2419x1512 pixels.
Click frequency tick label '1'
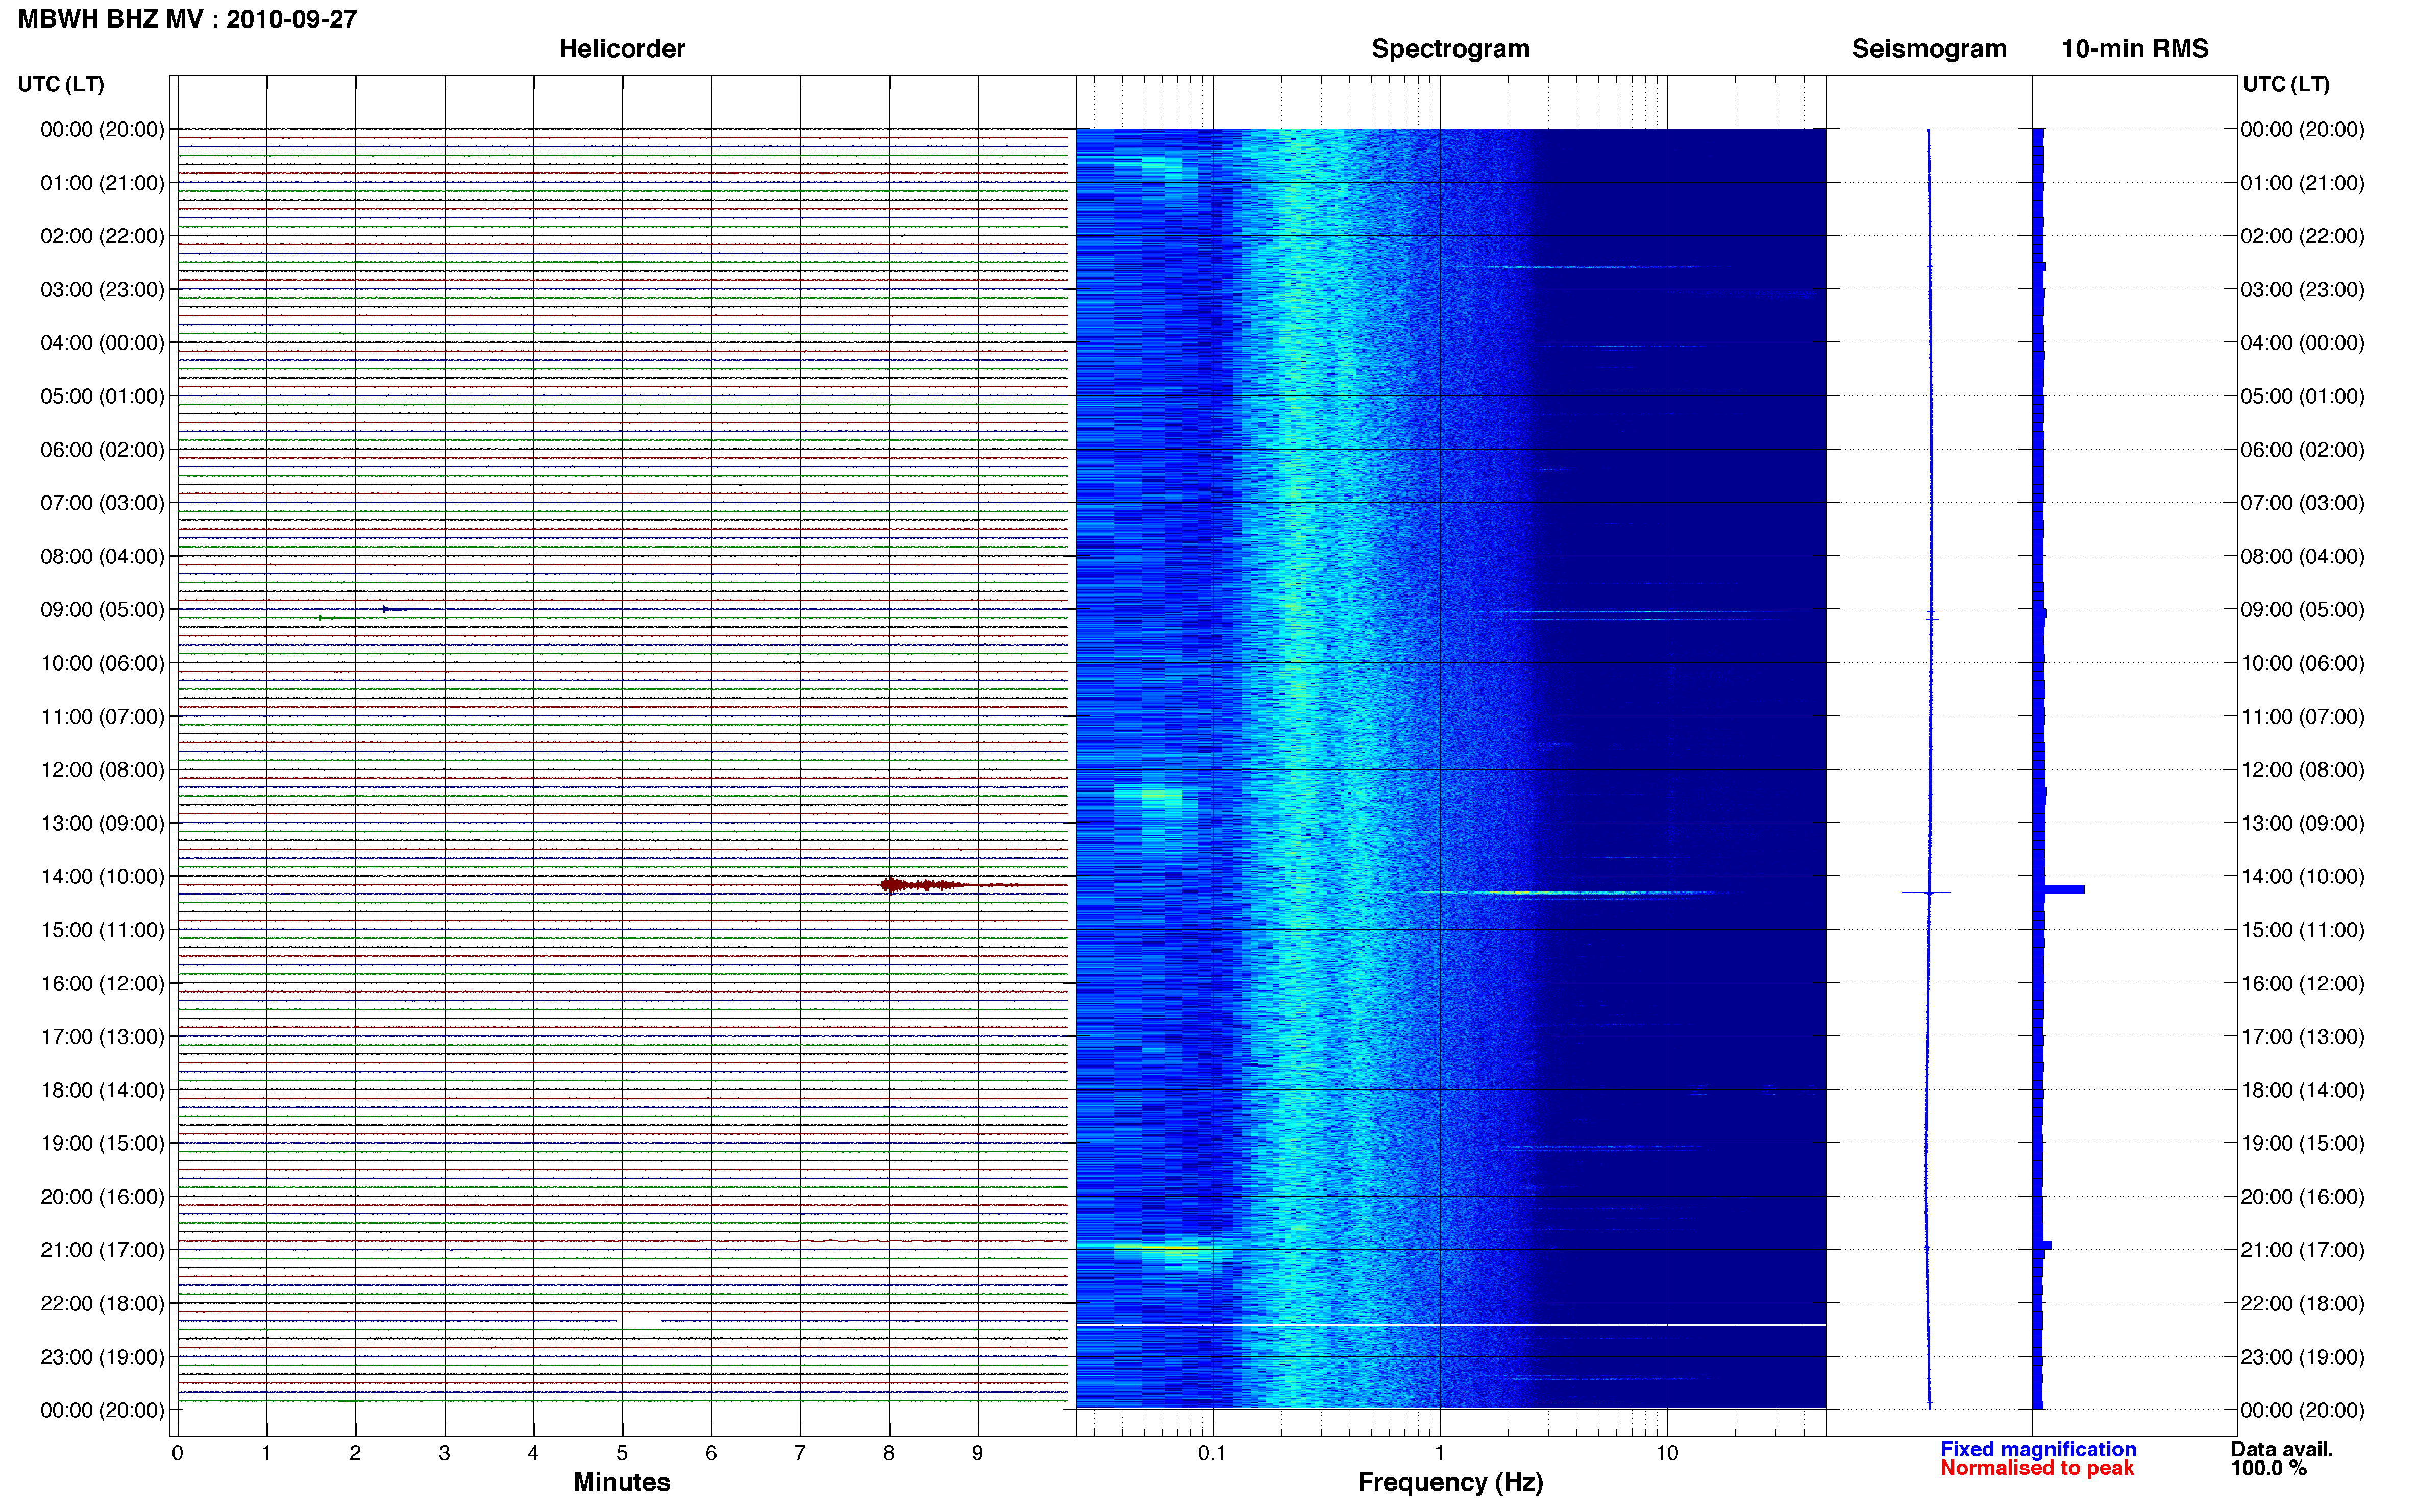click(1440, 1453)
